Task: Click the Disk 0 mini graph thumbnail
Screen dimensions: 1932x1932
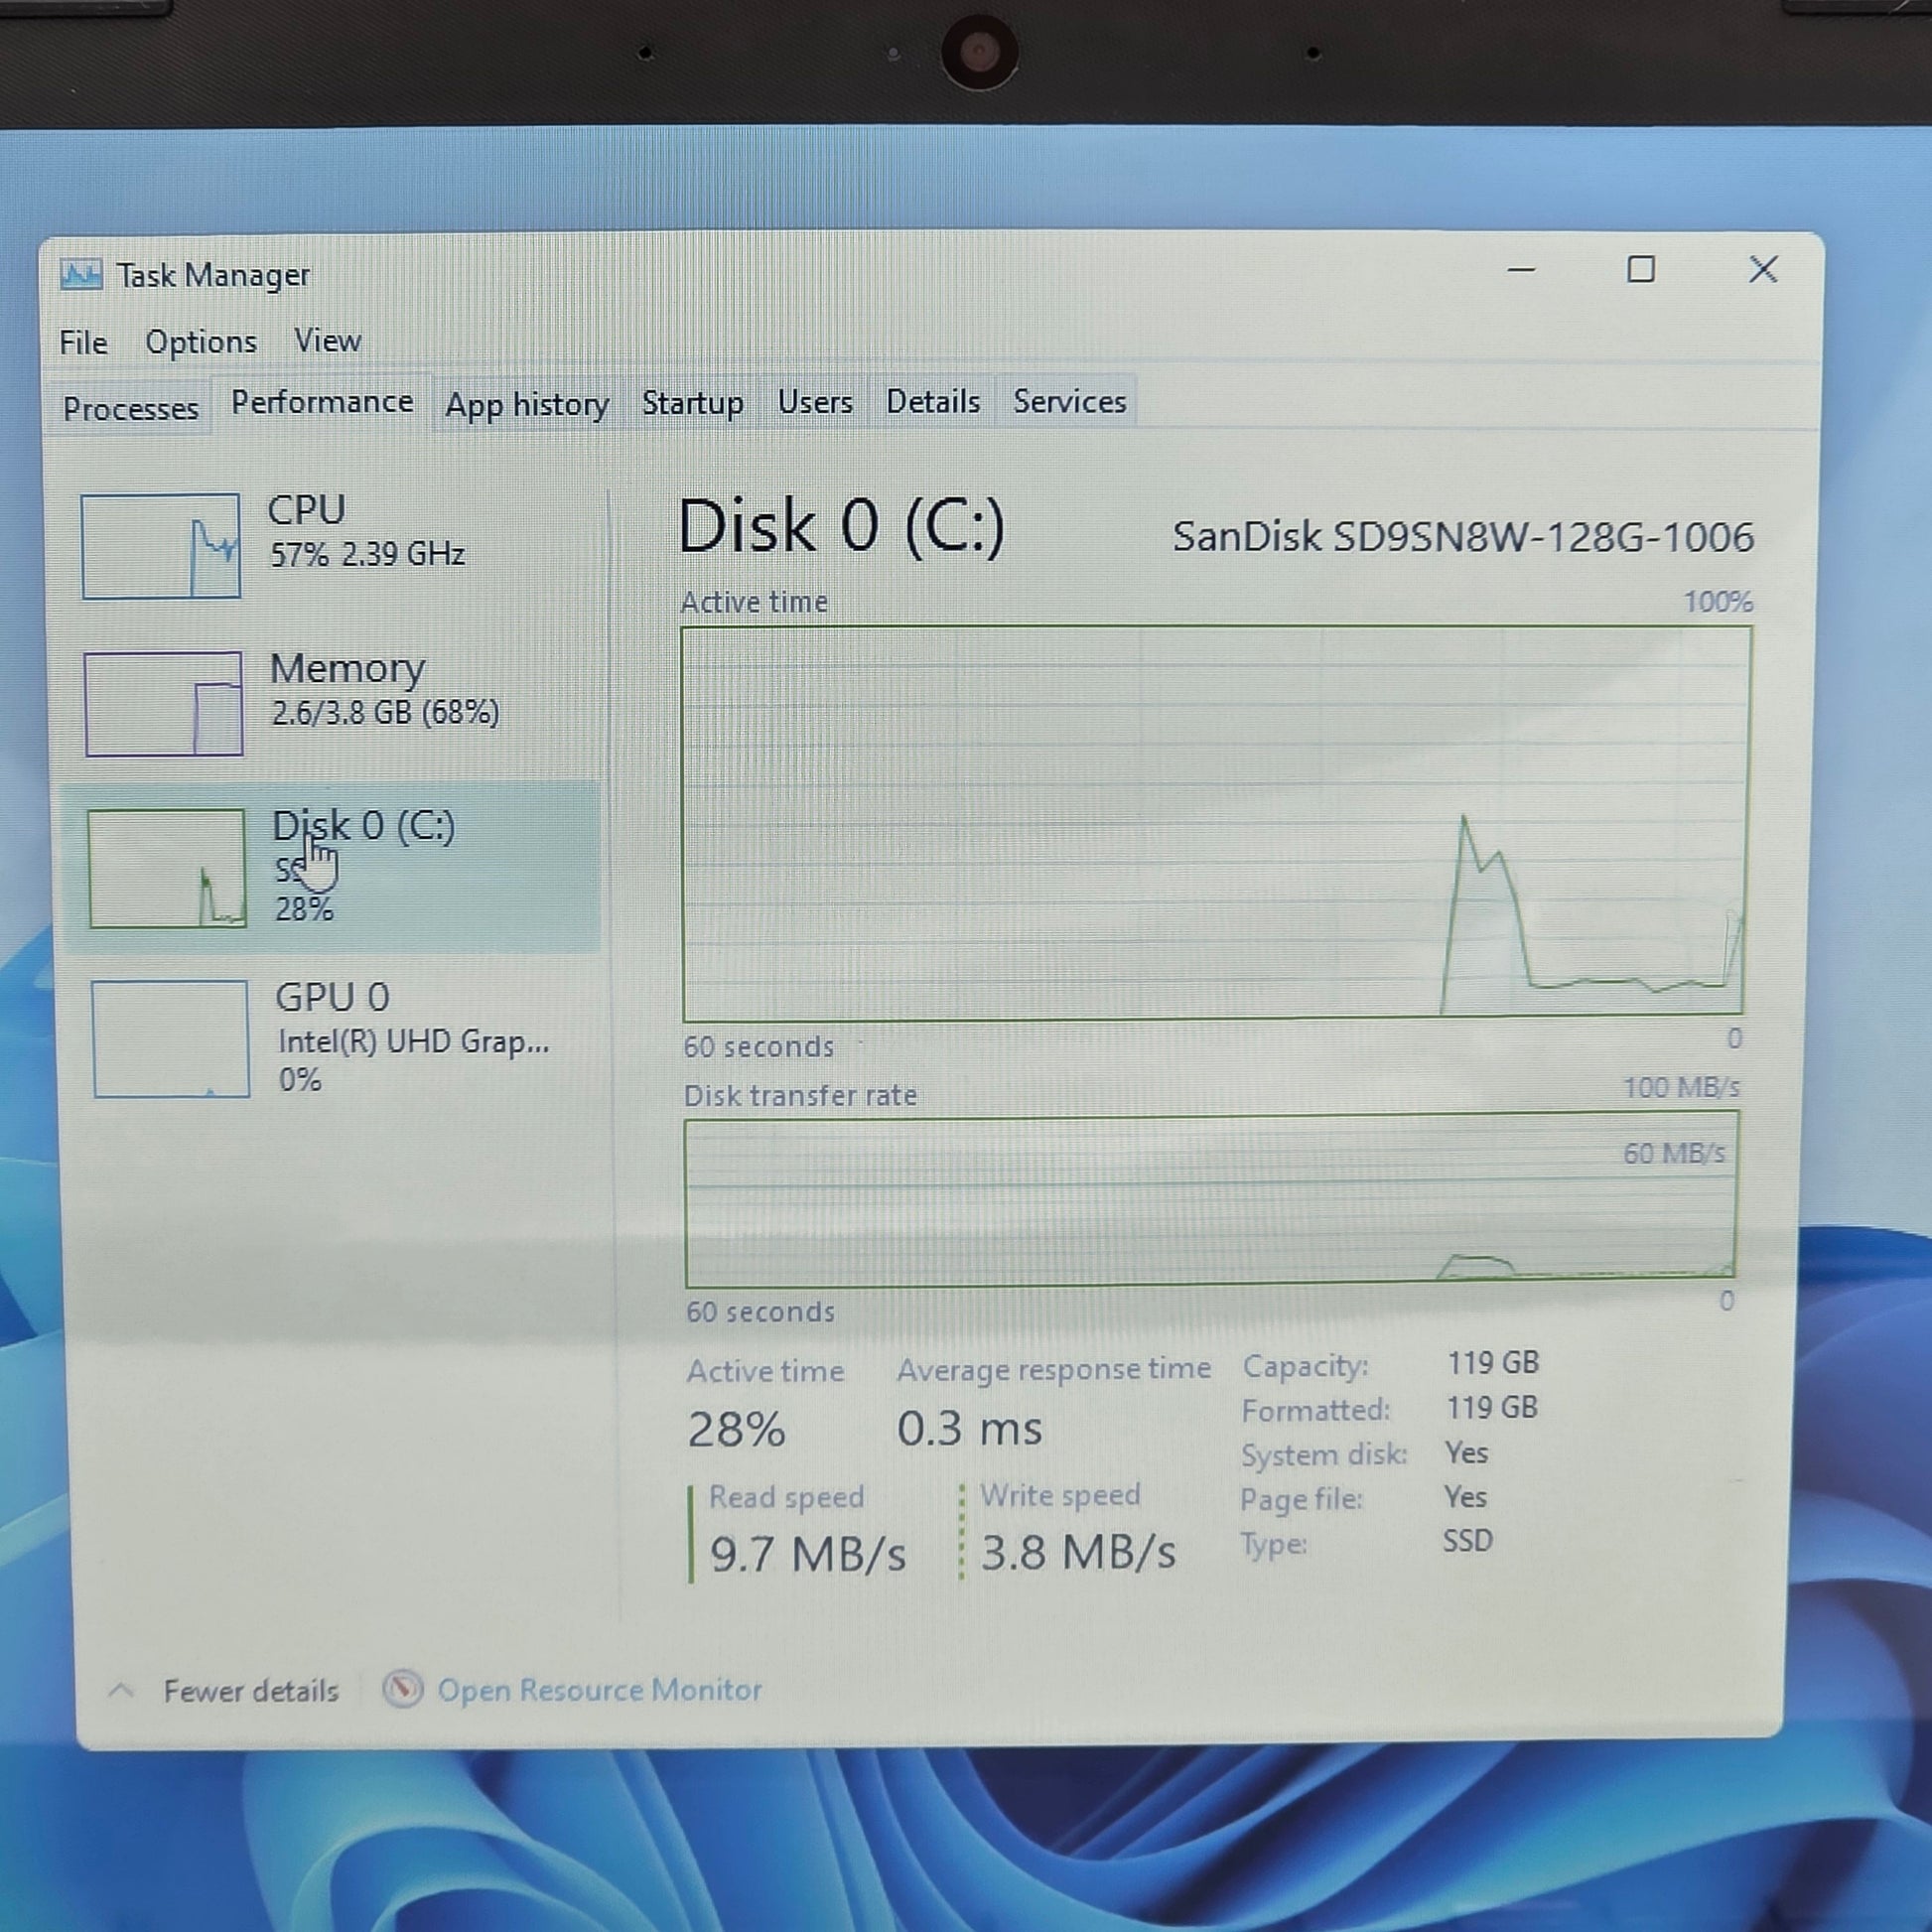Action: click(167, 868)
